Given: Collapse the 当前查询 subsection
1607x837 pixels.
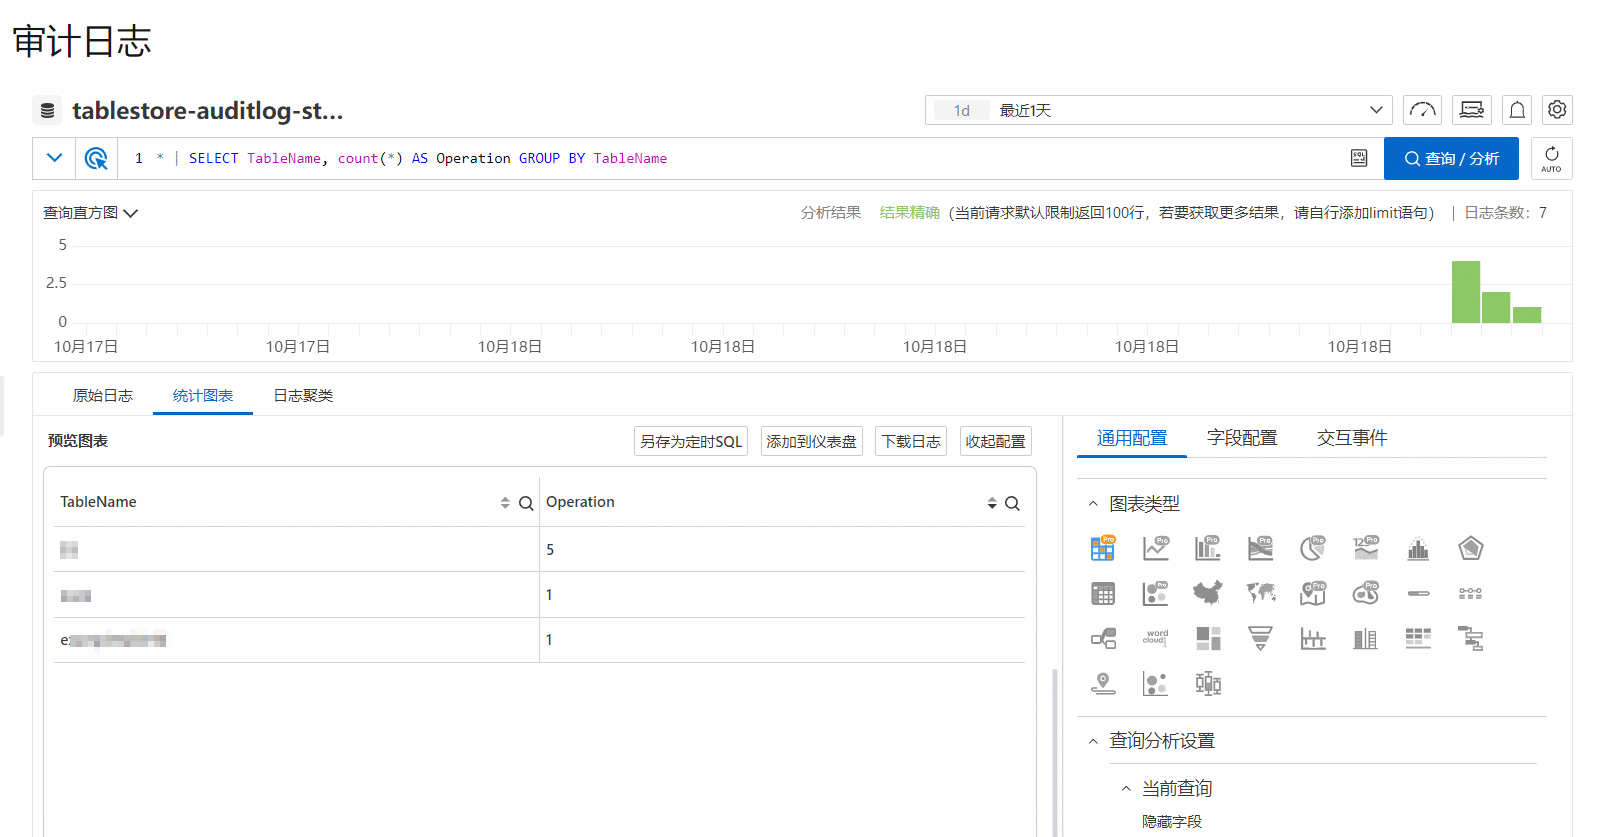Looking at the screenshot, I should pos(1126,789).
